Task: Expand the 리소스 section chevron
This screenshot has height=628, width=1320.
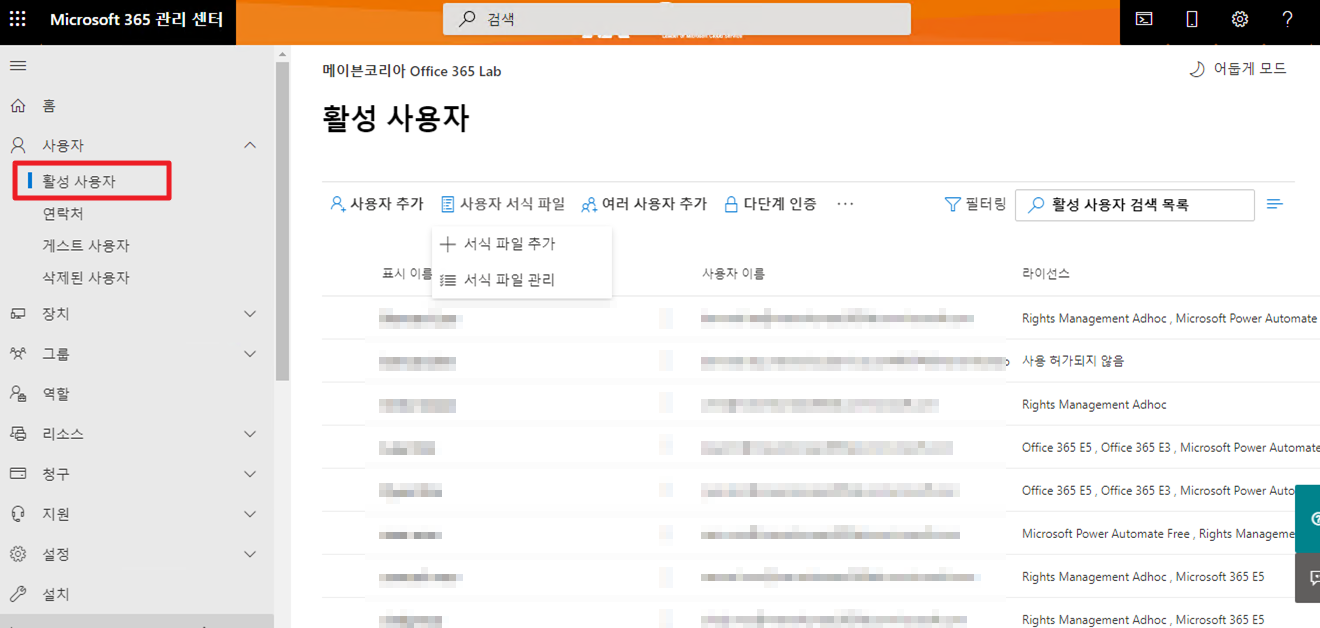Action: click(x=250, y=434)
